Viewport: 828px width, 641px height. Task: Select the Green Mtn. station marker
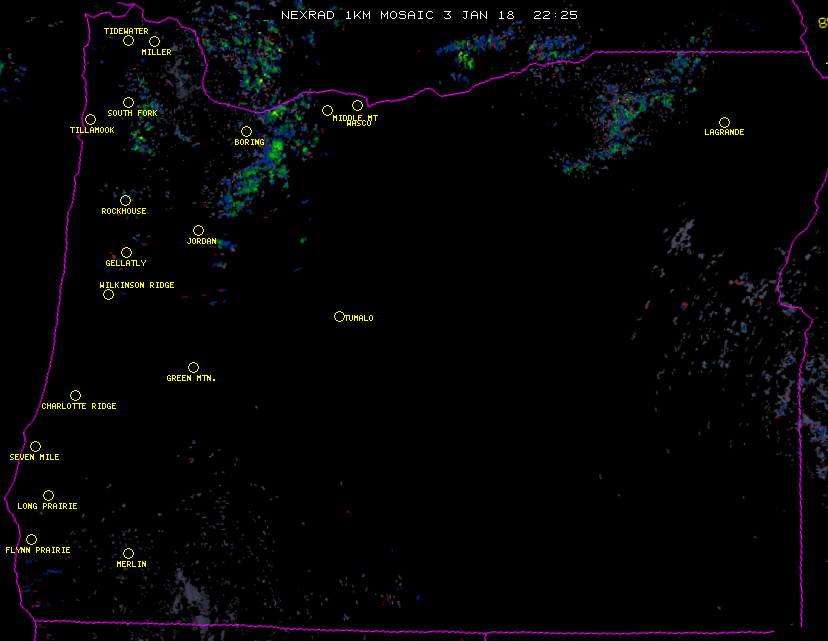pyautogui.click(x=193, y=367)
